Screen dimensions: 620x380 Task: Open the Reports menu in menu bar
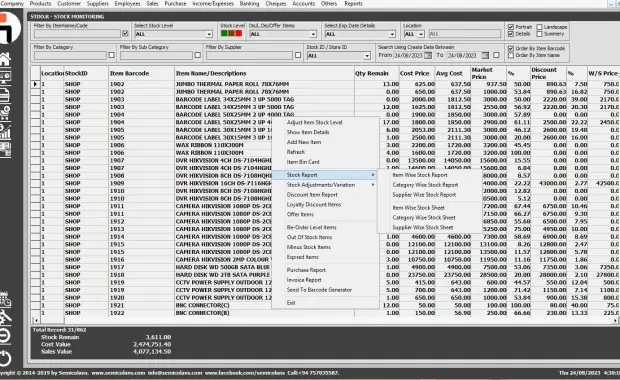point(353,4)
